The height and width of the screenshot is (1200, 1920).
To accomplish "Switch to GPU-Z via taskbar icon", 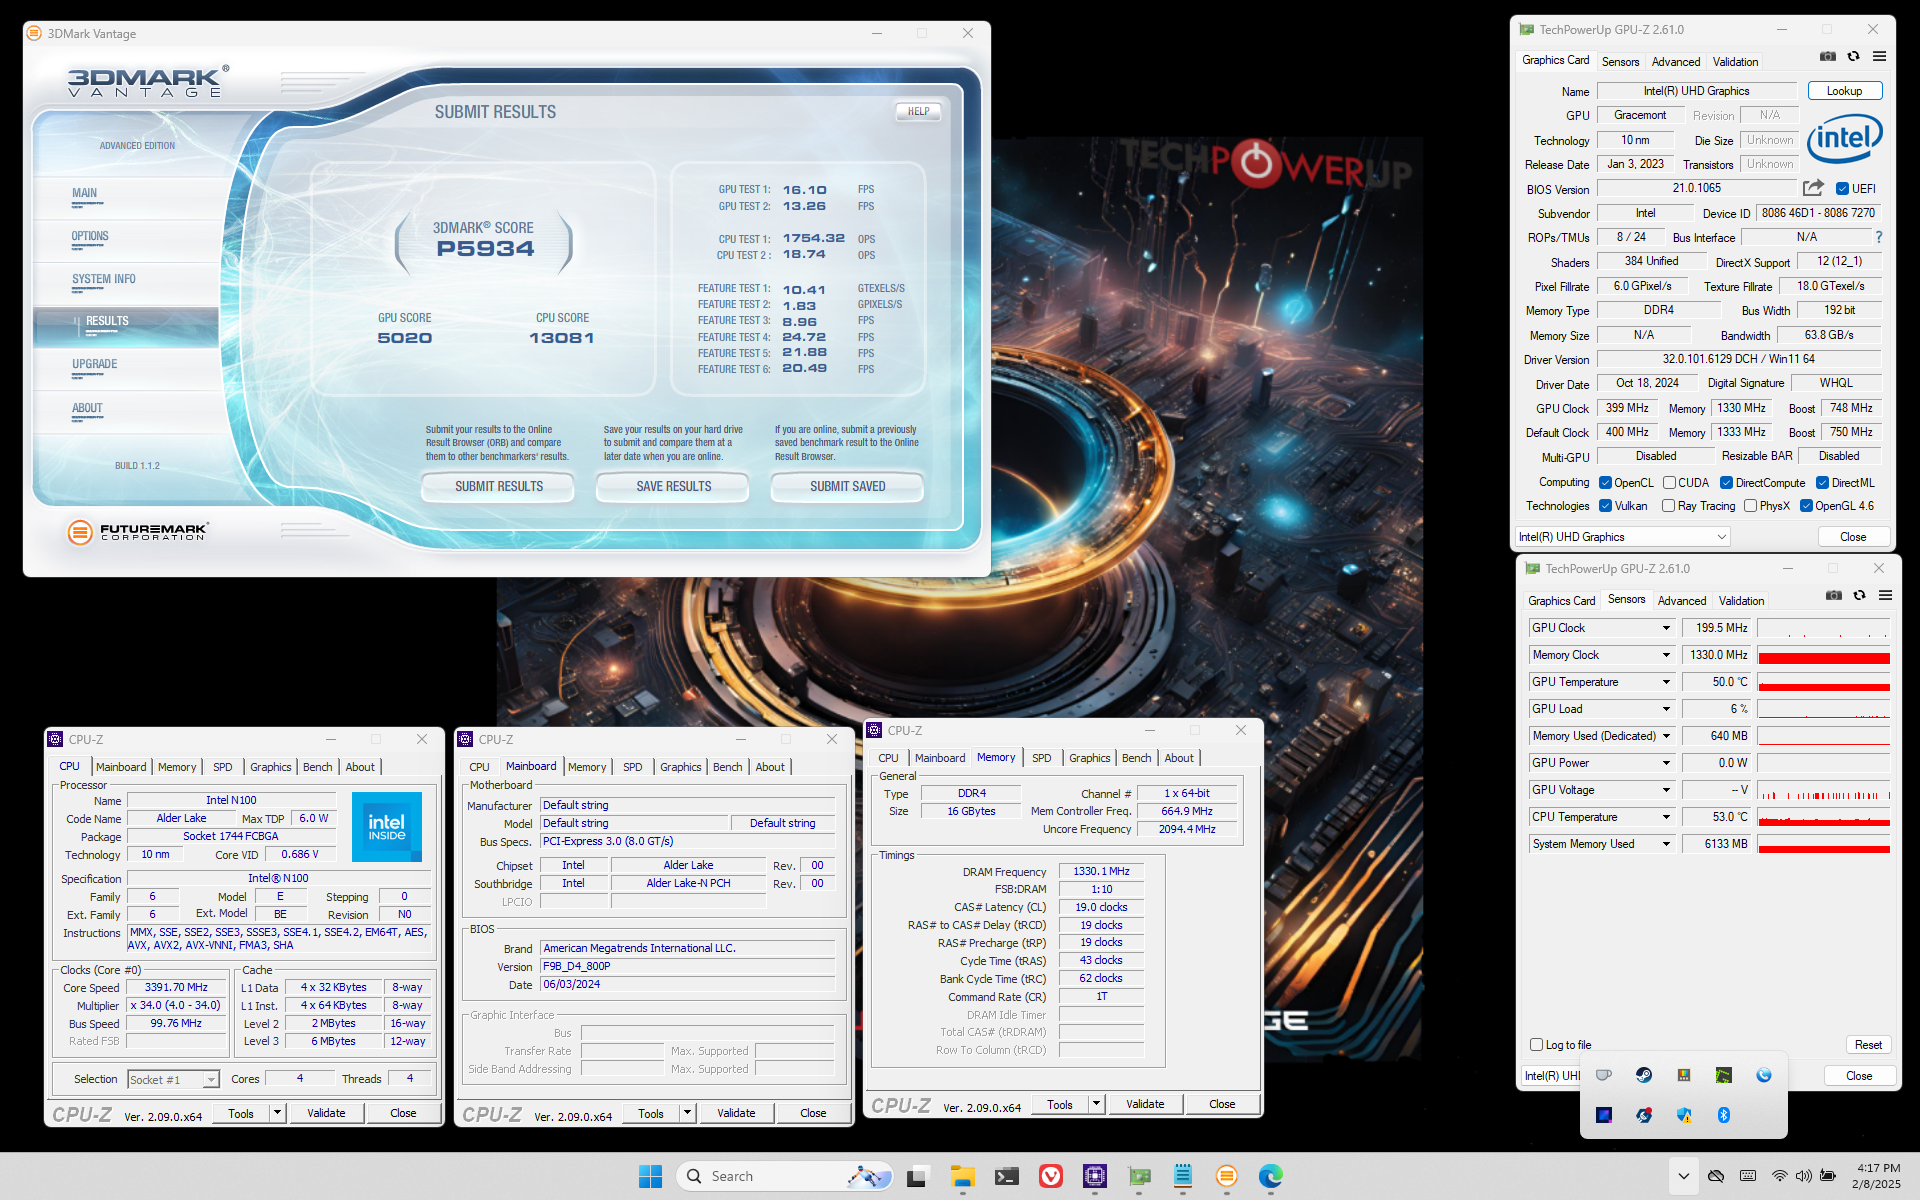I will tap(1139, 1176).
